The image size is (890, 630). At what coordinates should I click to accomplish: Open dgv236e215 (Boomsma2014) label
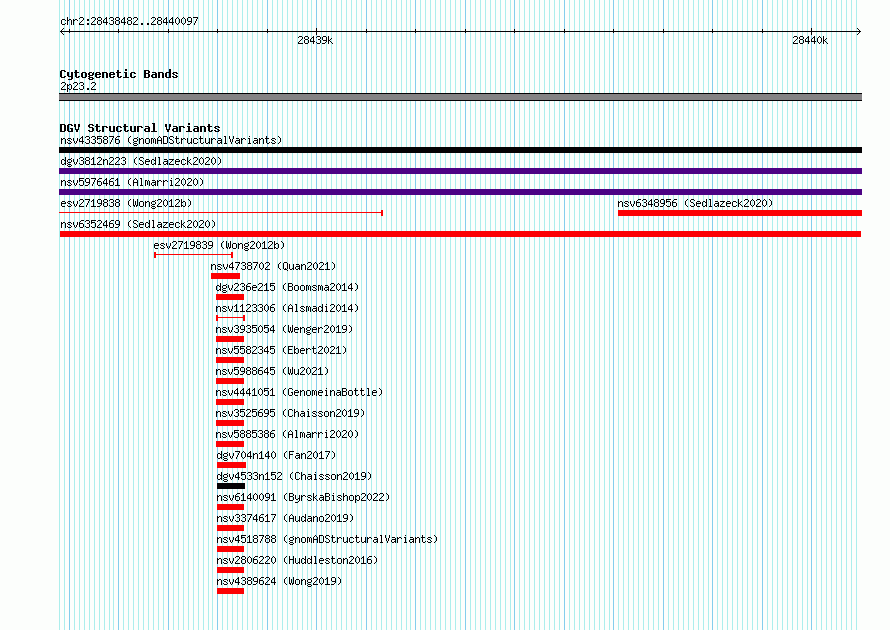point(287,287)
